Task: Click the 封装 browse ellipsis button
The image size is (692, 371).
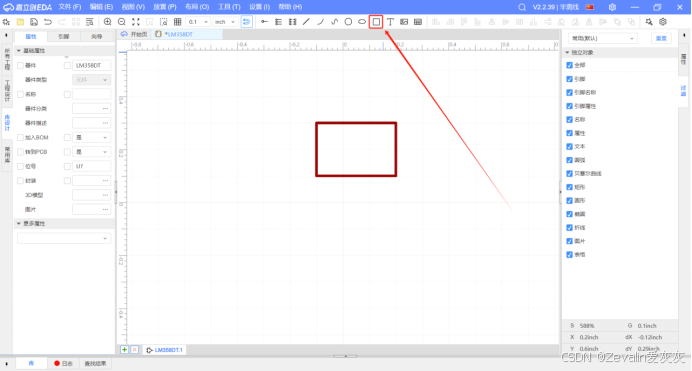Action: click(105, 180)
